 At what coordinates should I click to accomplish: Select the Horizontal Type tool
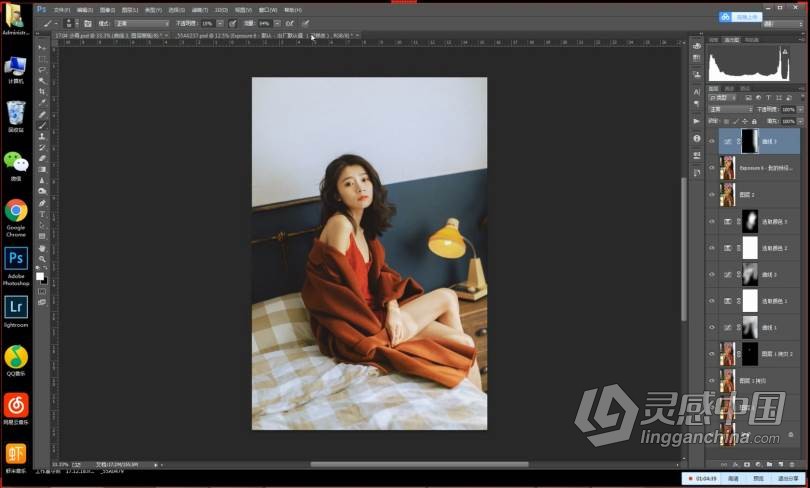coord(42,214)
